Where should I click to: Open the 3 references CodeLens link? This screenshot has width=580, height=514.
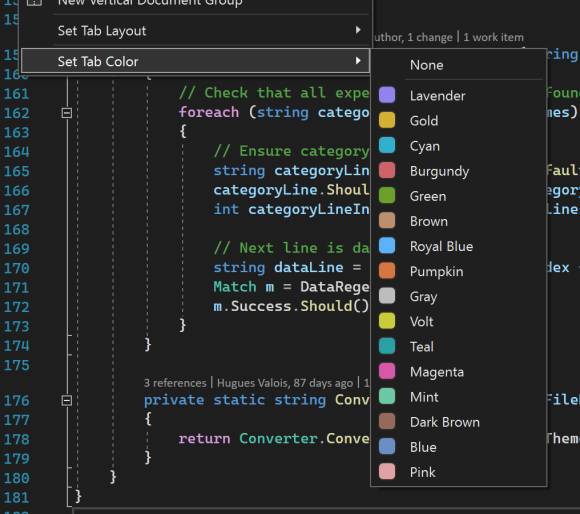175,383
